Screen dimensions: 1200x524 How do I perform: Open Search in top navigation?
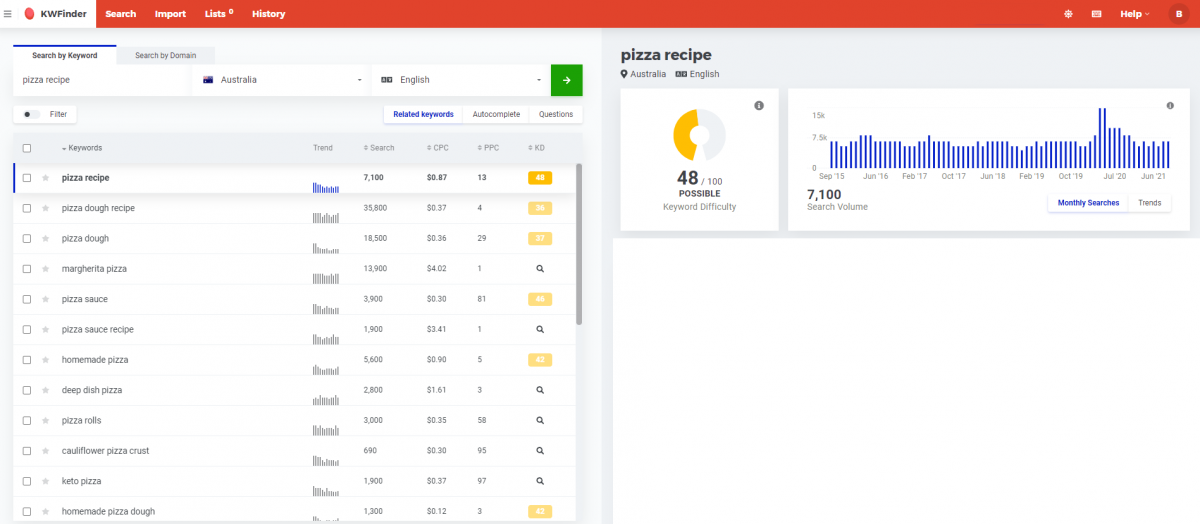pos(121,14)
